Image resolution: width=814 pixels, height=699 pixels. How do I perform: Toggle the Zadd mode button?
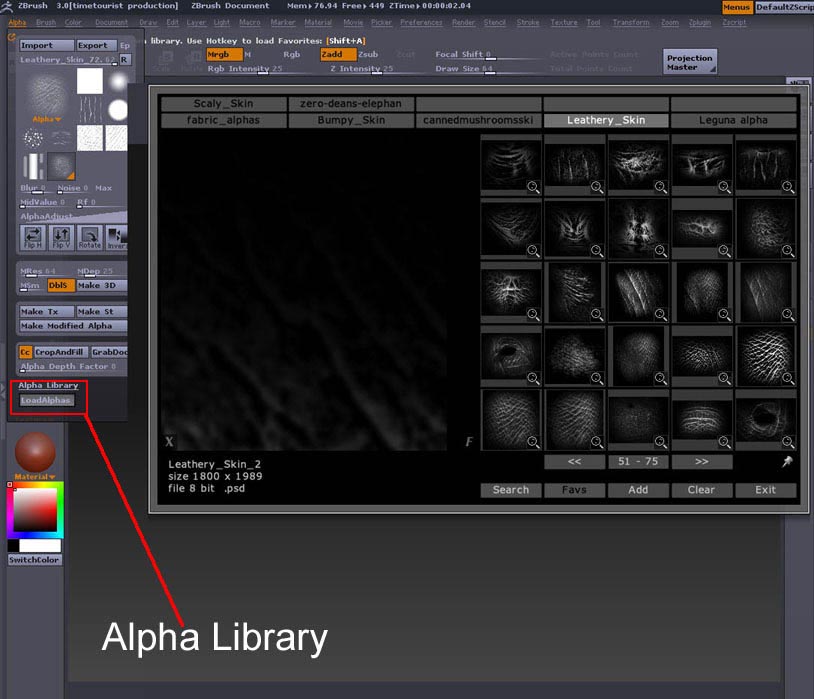tap(337, 55)
